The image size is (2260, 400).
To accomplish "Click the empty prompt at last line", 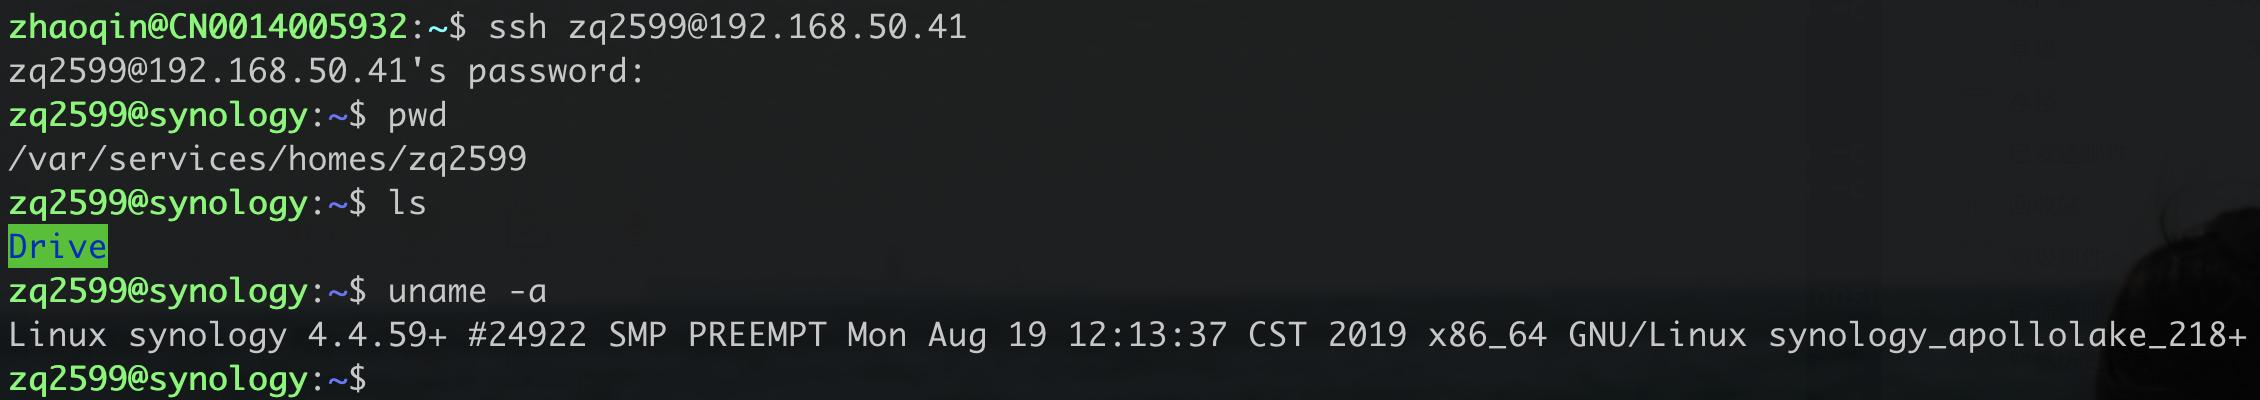I will tap(187, 379).
